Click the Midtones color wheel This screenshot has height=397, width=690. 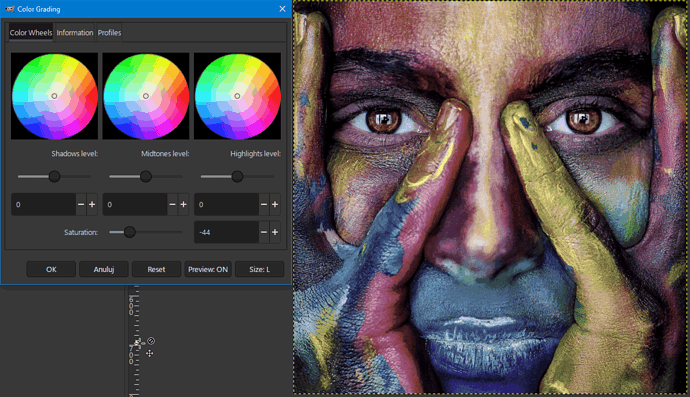[x=146, y=96]
